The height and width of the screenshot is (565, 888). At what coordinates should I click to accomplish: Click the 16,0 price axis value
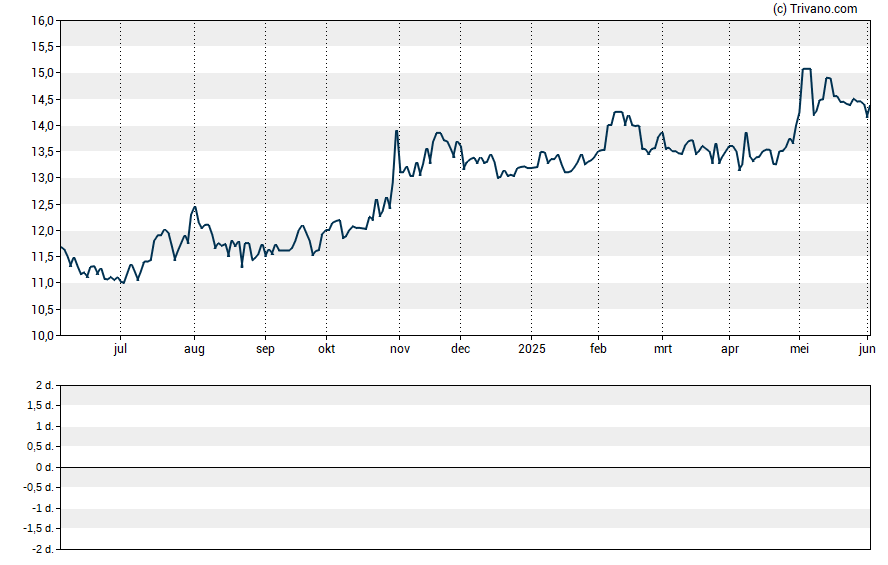tap(42, 21)
